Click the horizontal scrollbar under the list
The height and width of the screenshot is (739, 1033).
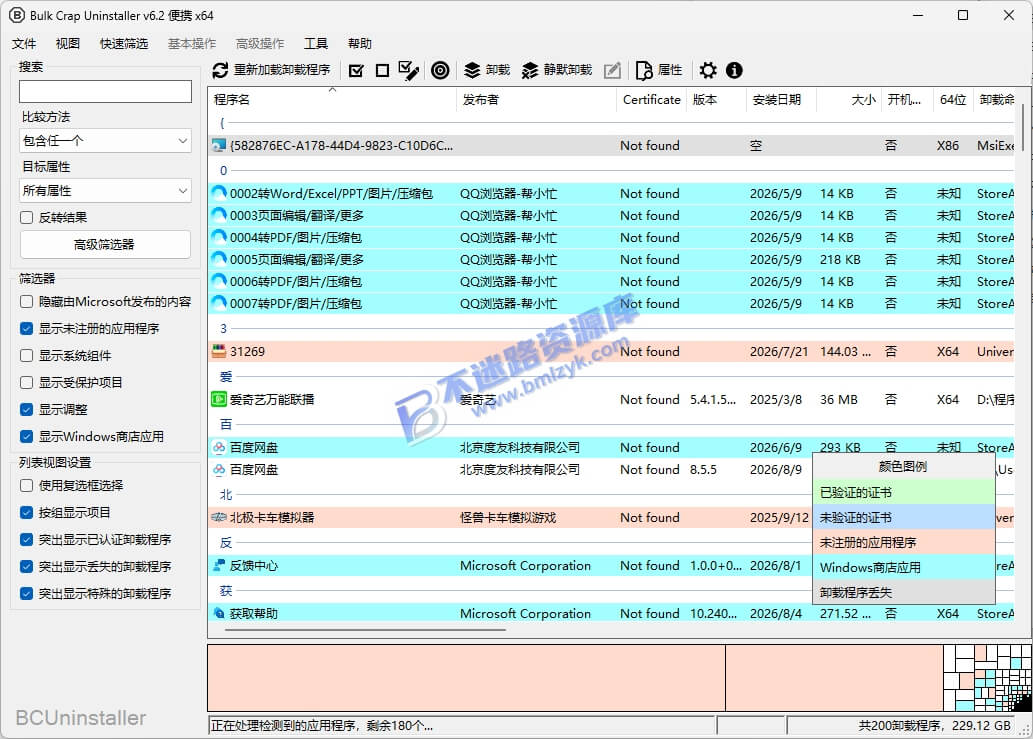(366, 630)
